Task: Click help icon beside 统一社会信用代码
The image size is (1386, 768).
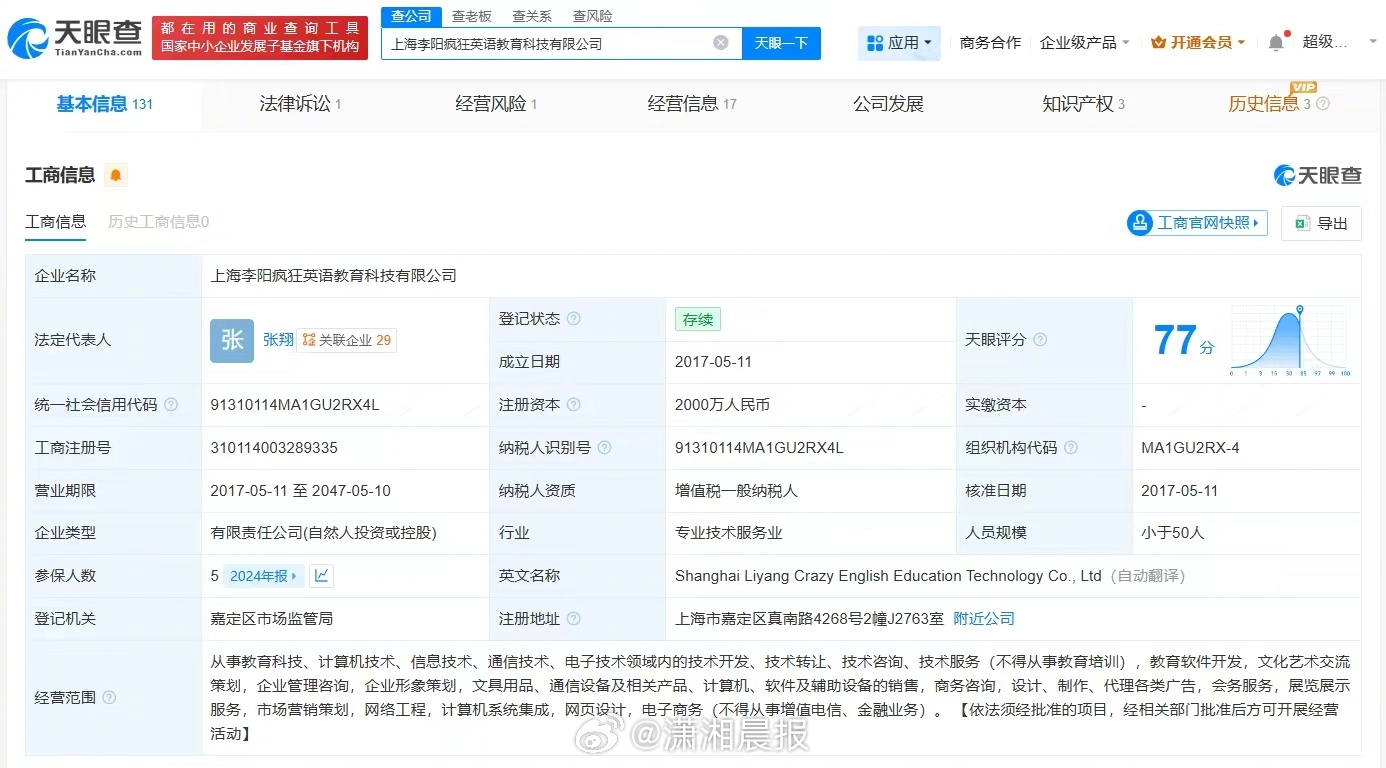Action: point(171,405)
